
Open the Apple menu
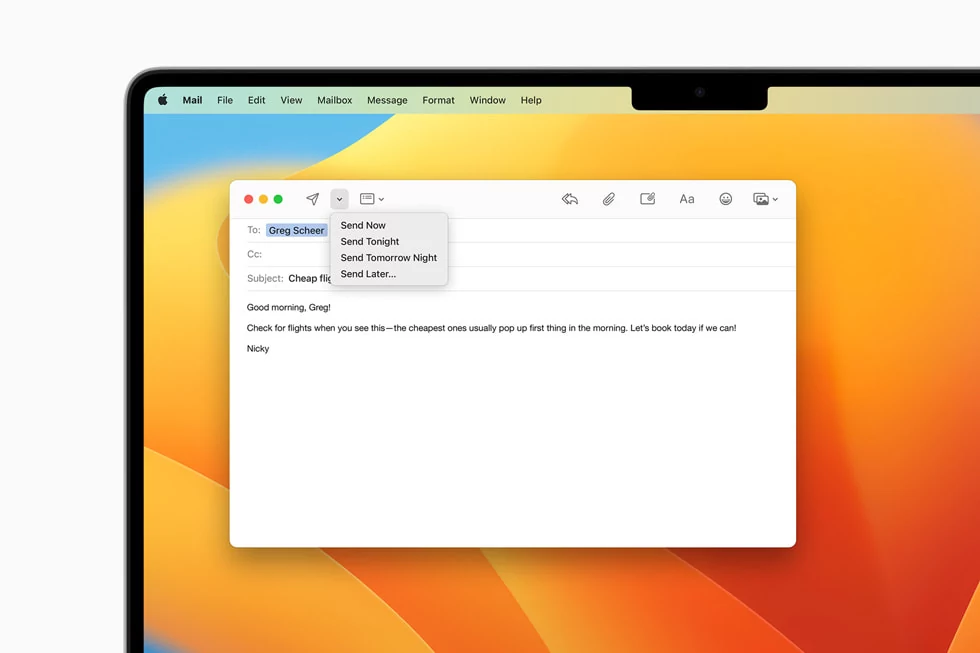[x=162, y=100]
